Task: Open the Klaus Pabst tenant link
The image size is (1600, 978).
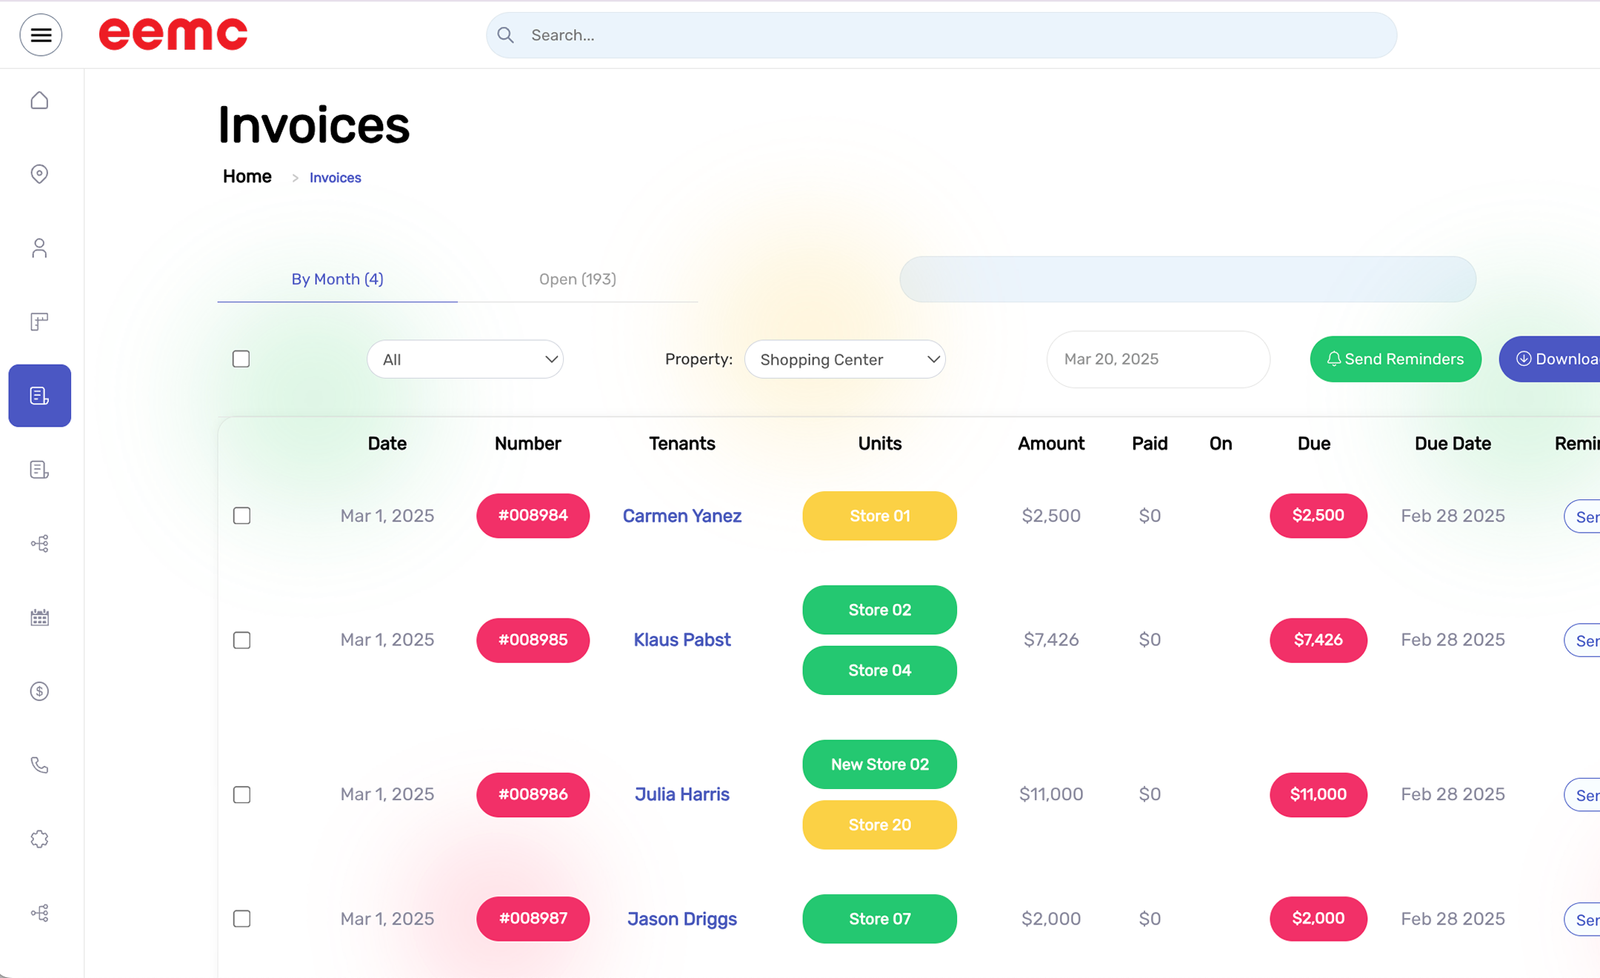Action: coord(682,640)
